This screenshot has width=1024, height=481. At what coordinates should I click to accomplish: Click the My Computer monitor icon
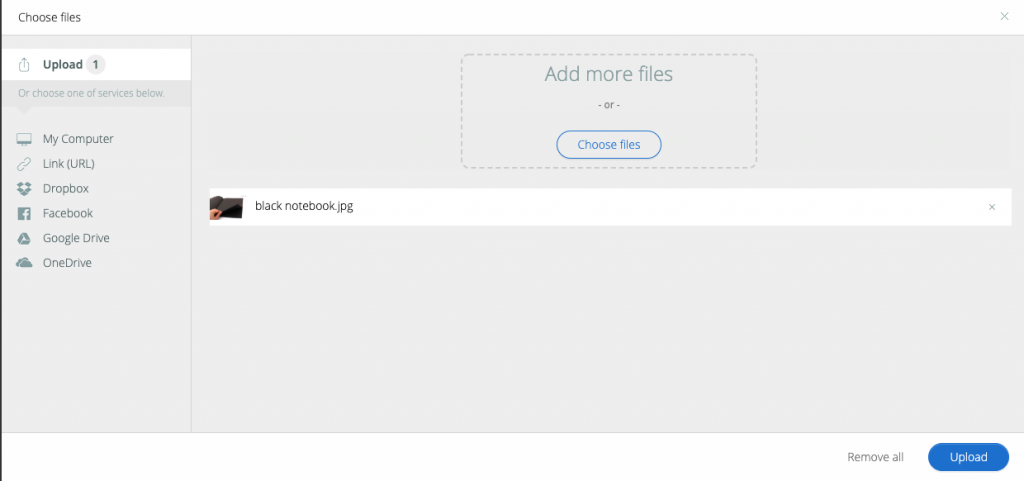[x=24, y=139]
